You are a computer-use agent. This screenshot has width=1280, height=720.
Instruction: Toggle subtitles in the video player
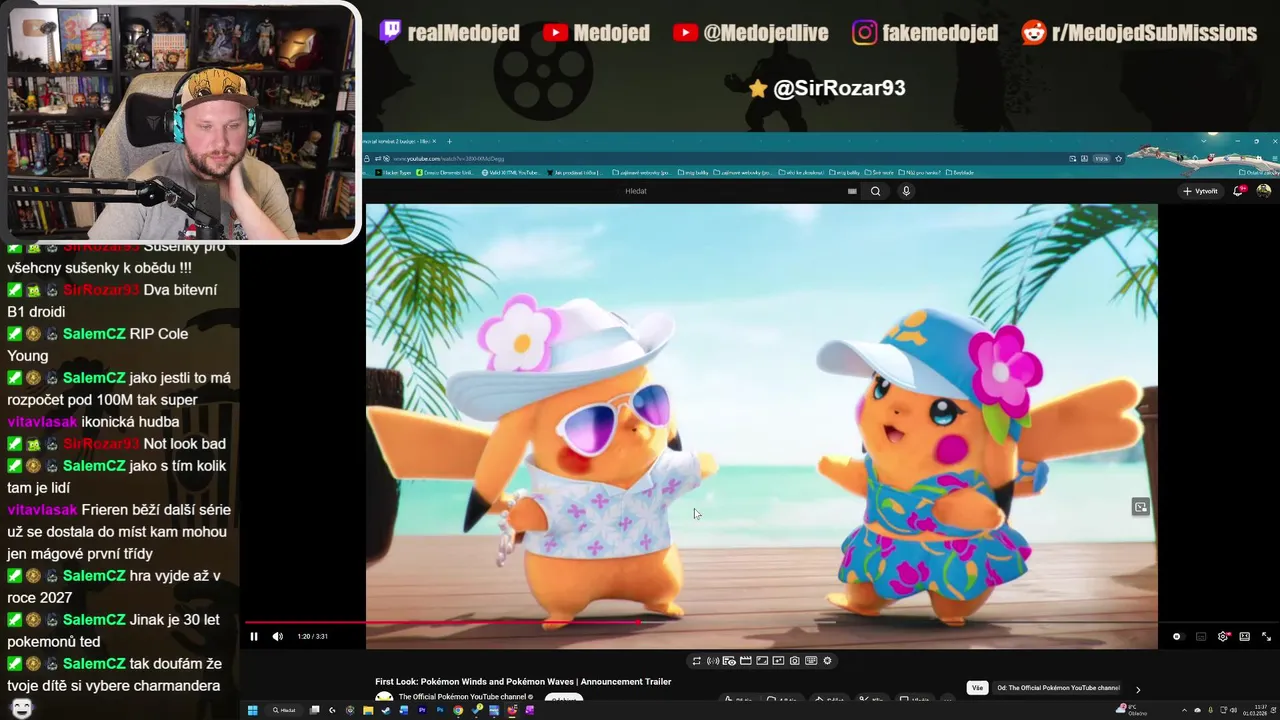coord(1201,636)
